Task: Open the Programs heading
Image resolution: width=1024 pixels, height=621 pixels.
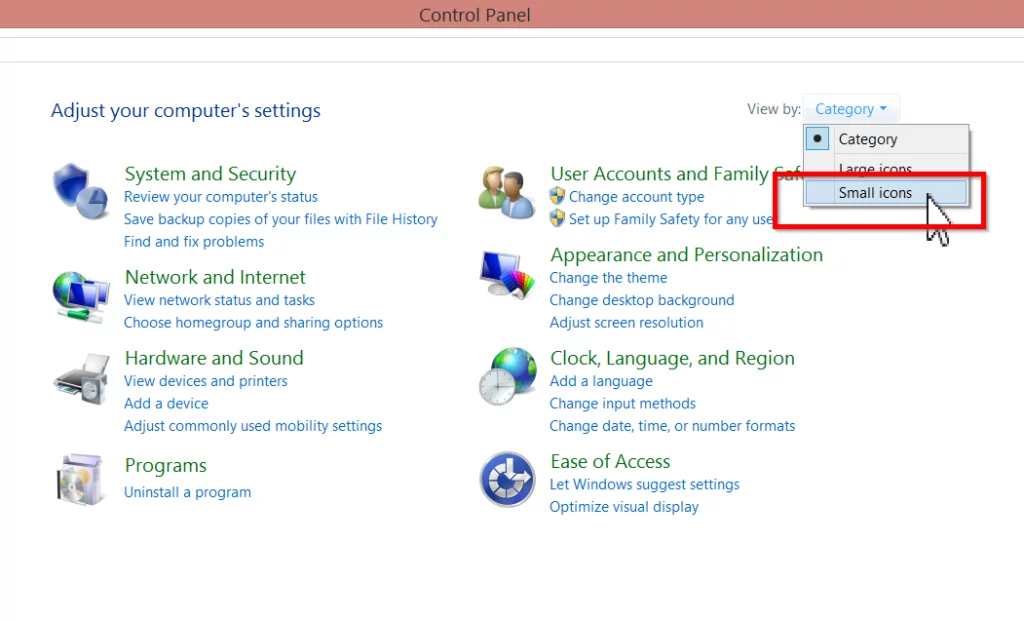Action: (165, 466)
